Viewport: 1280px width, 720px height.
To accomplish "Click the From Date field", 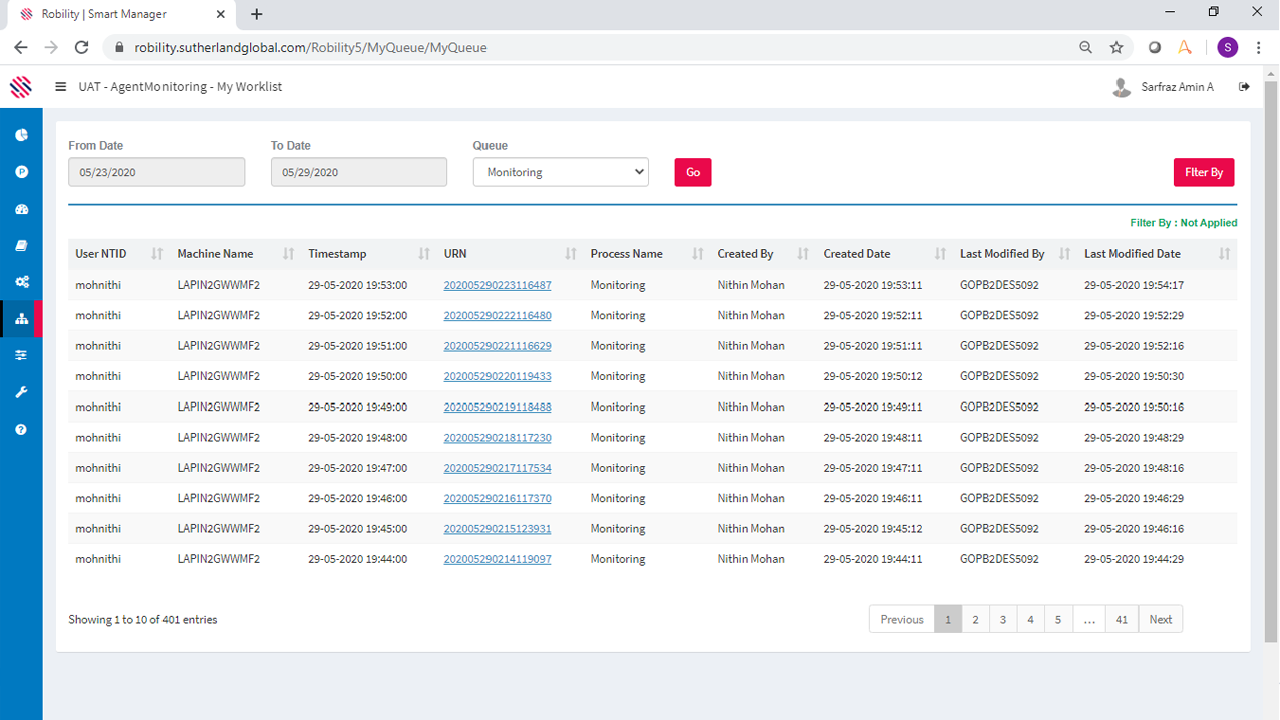I will pos(157,172).
